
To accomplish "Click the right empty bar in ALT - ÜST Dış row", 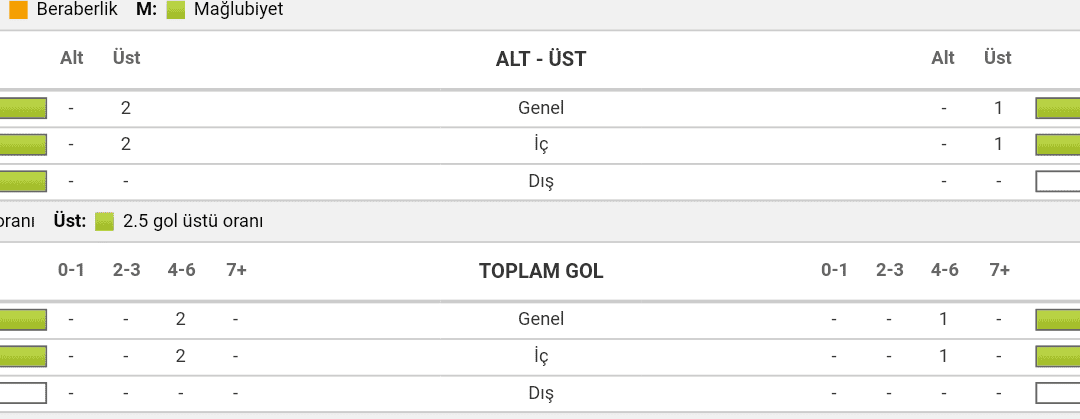I will pyautogui.click(x=1057, y=182).
